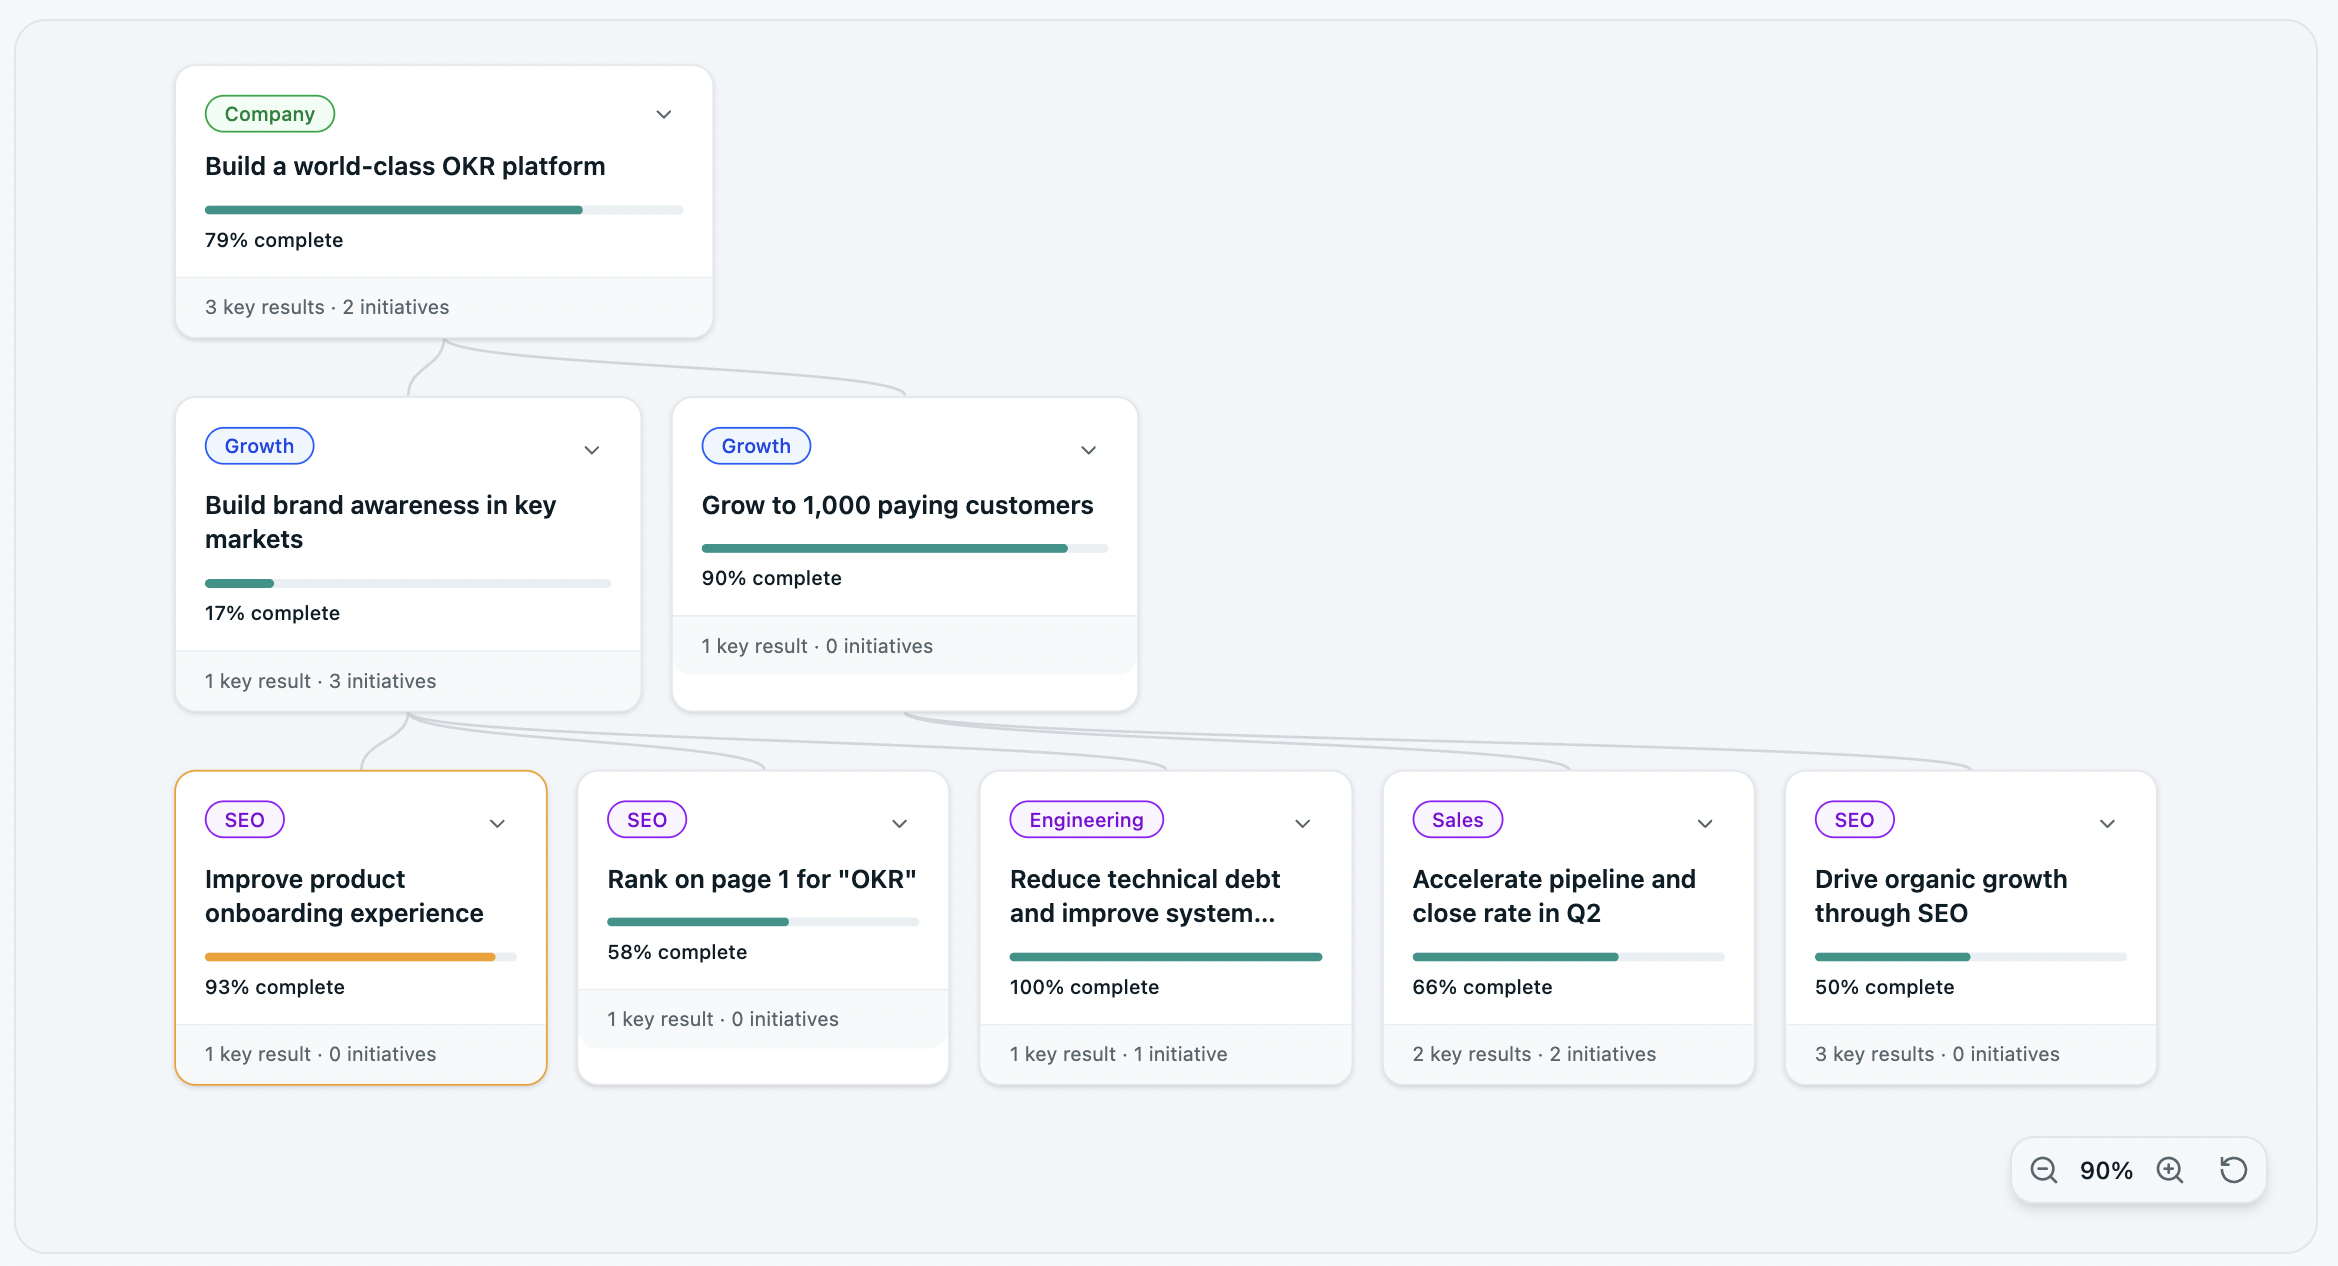Open the Build brand awareness in key markets title

coord(381,522)
